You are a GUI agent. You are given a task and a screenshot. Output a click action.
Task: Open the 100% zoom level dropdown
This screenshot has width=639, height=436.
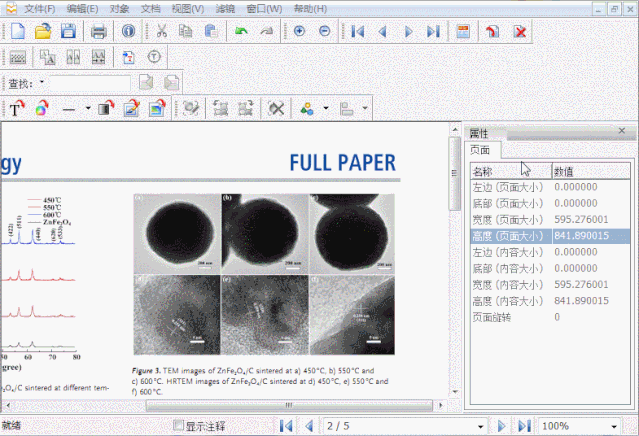click(x=628, y=426)
